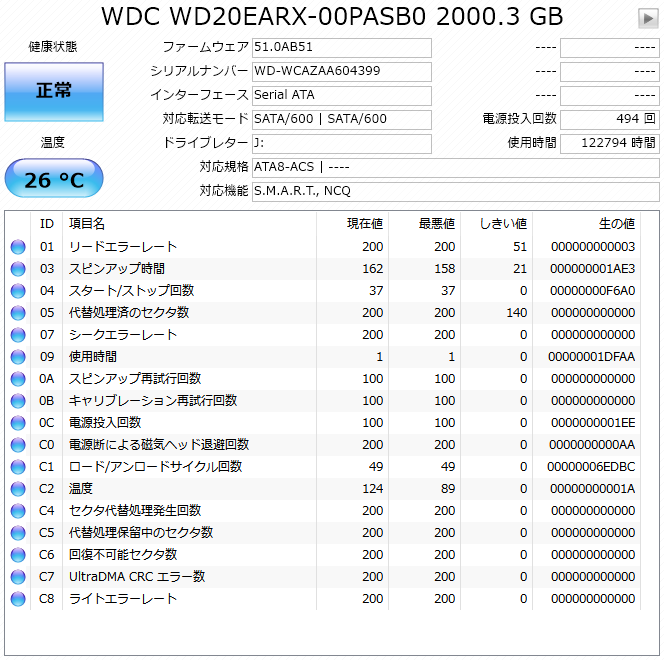Viewport: 664px width, 660px height.
Task: Select the status icon next to 温度 row
Action: [x=18, y=489]
